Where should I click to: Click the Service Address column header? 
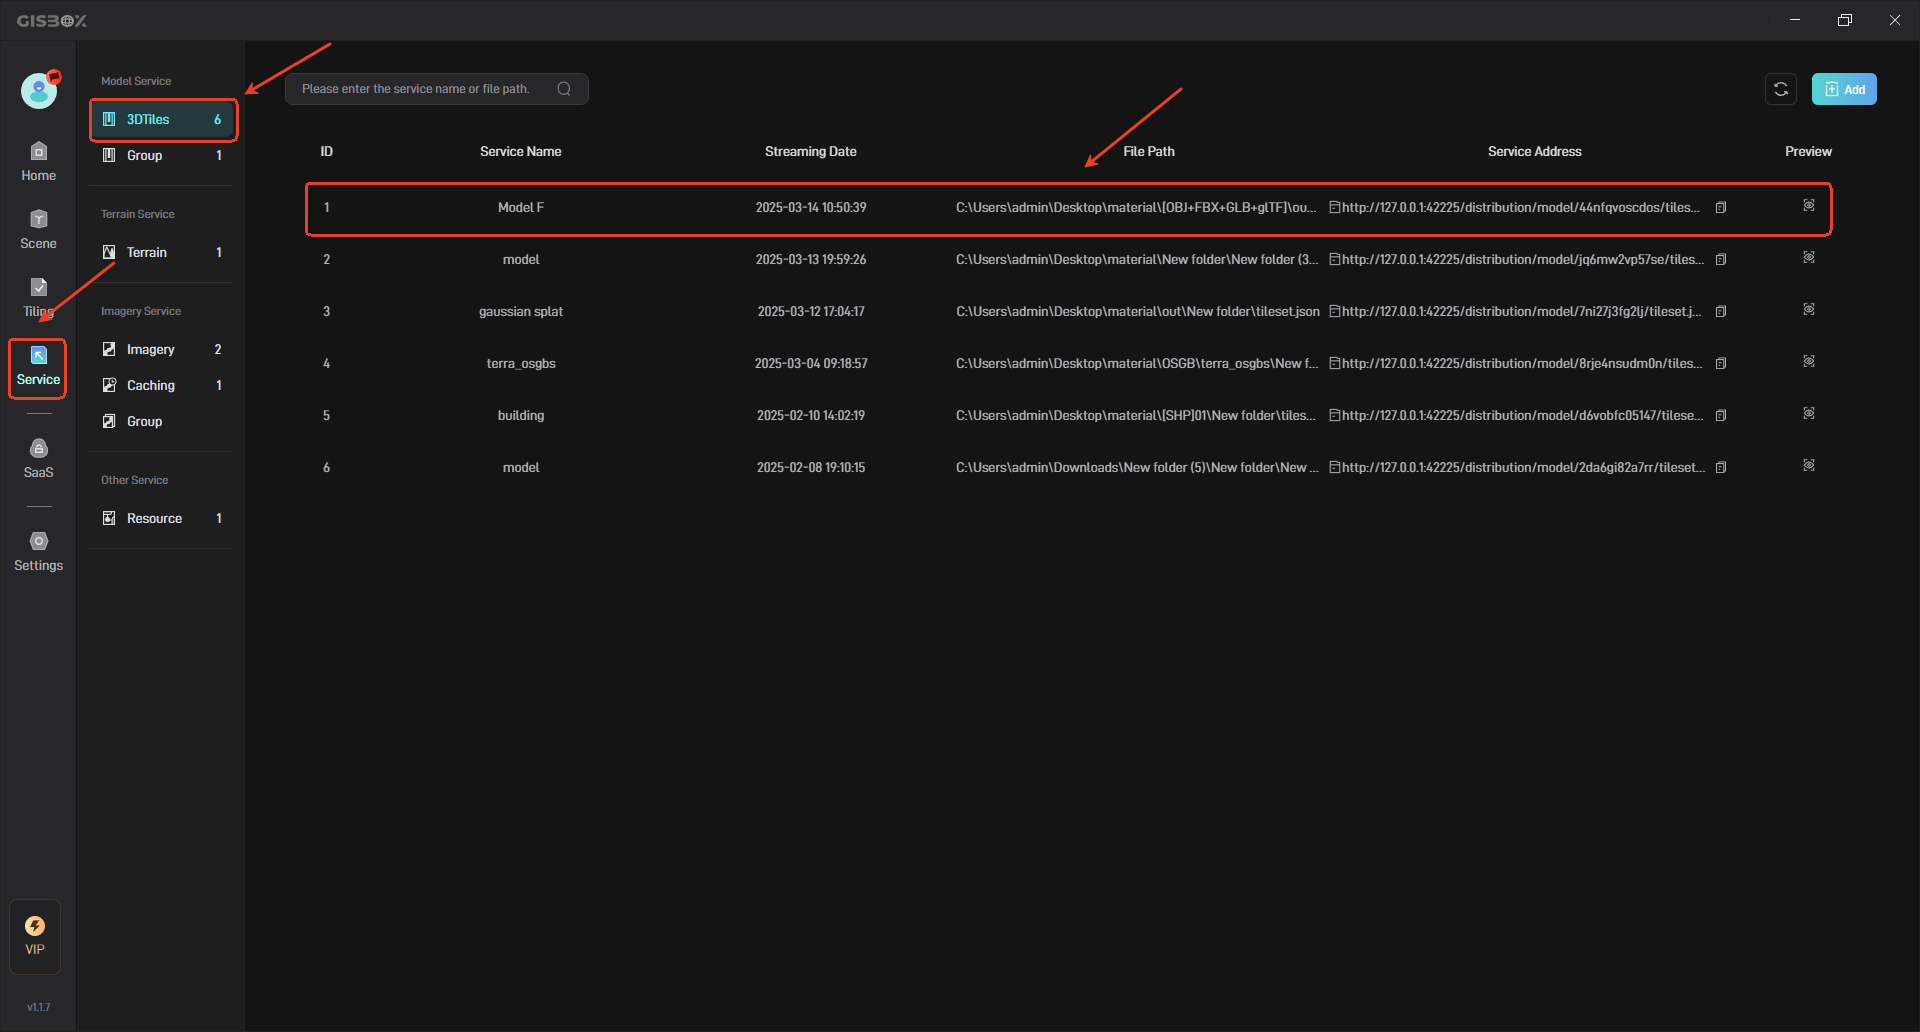pos(1535,152)
